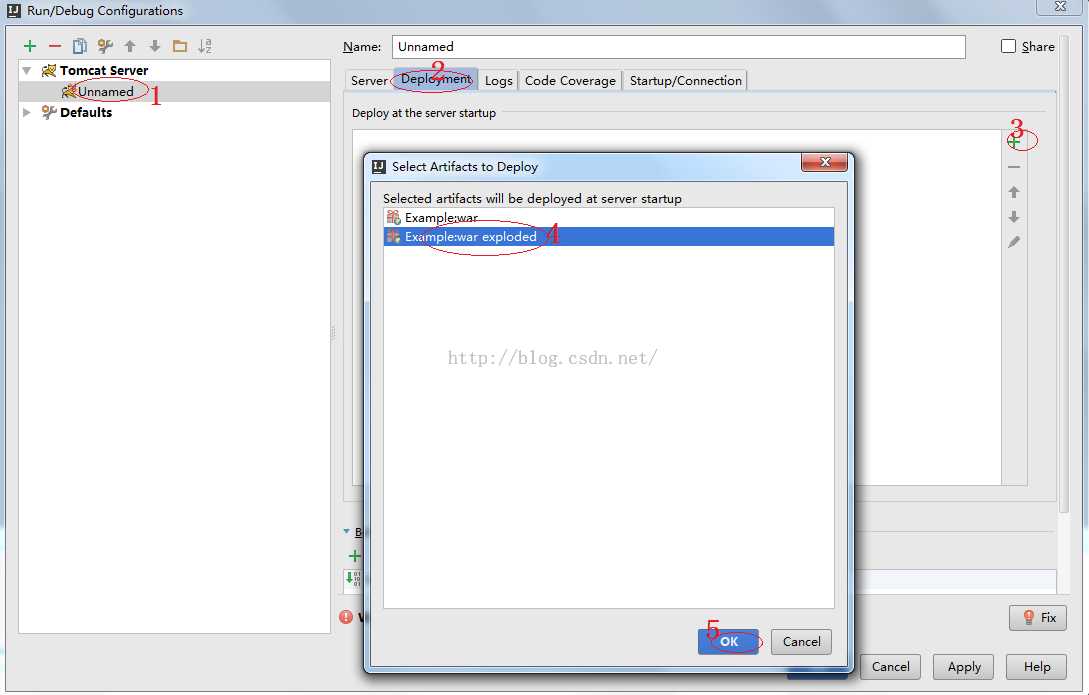Click the Fix button
This screenshot has width=1089, height=695.
click(1038, 617)
